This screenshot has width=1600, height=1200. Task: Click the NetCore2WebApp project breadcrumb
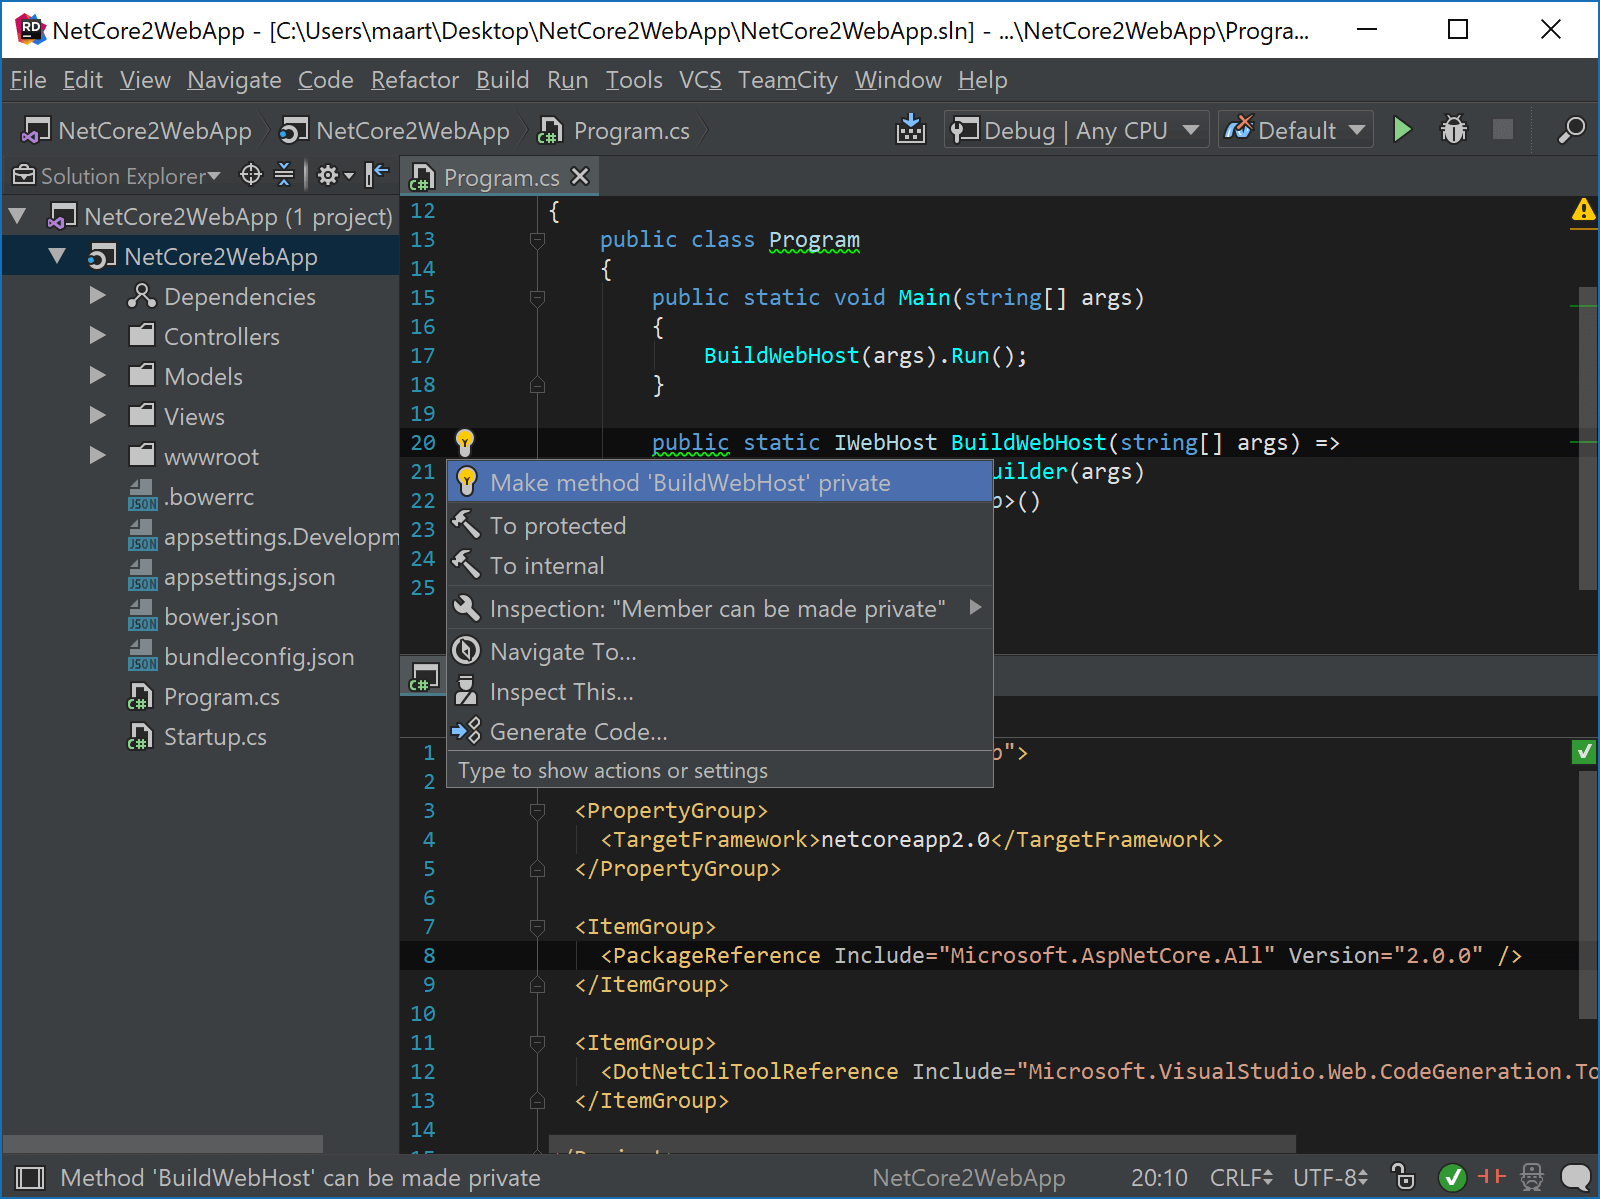pyautogui.click(x=395, y=130)
